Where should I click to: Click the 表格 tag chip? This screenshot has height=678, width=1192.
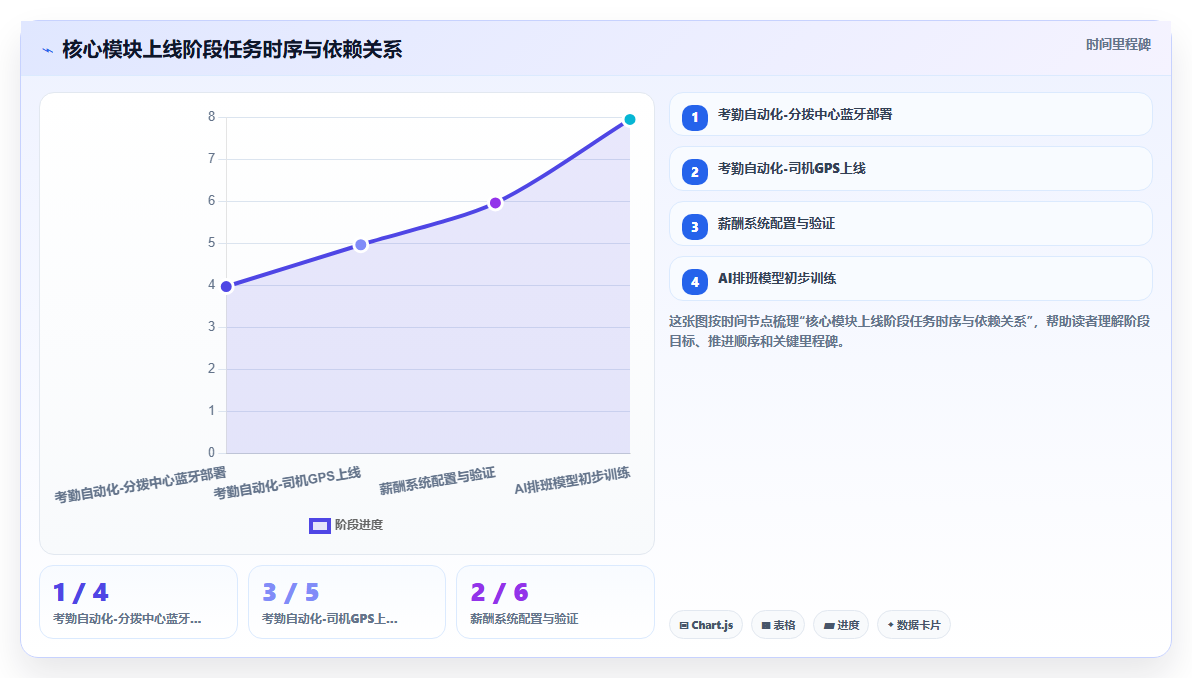(778, 625)
